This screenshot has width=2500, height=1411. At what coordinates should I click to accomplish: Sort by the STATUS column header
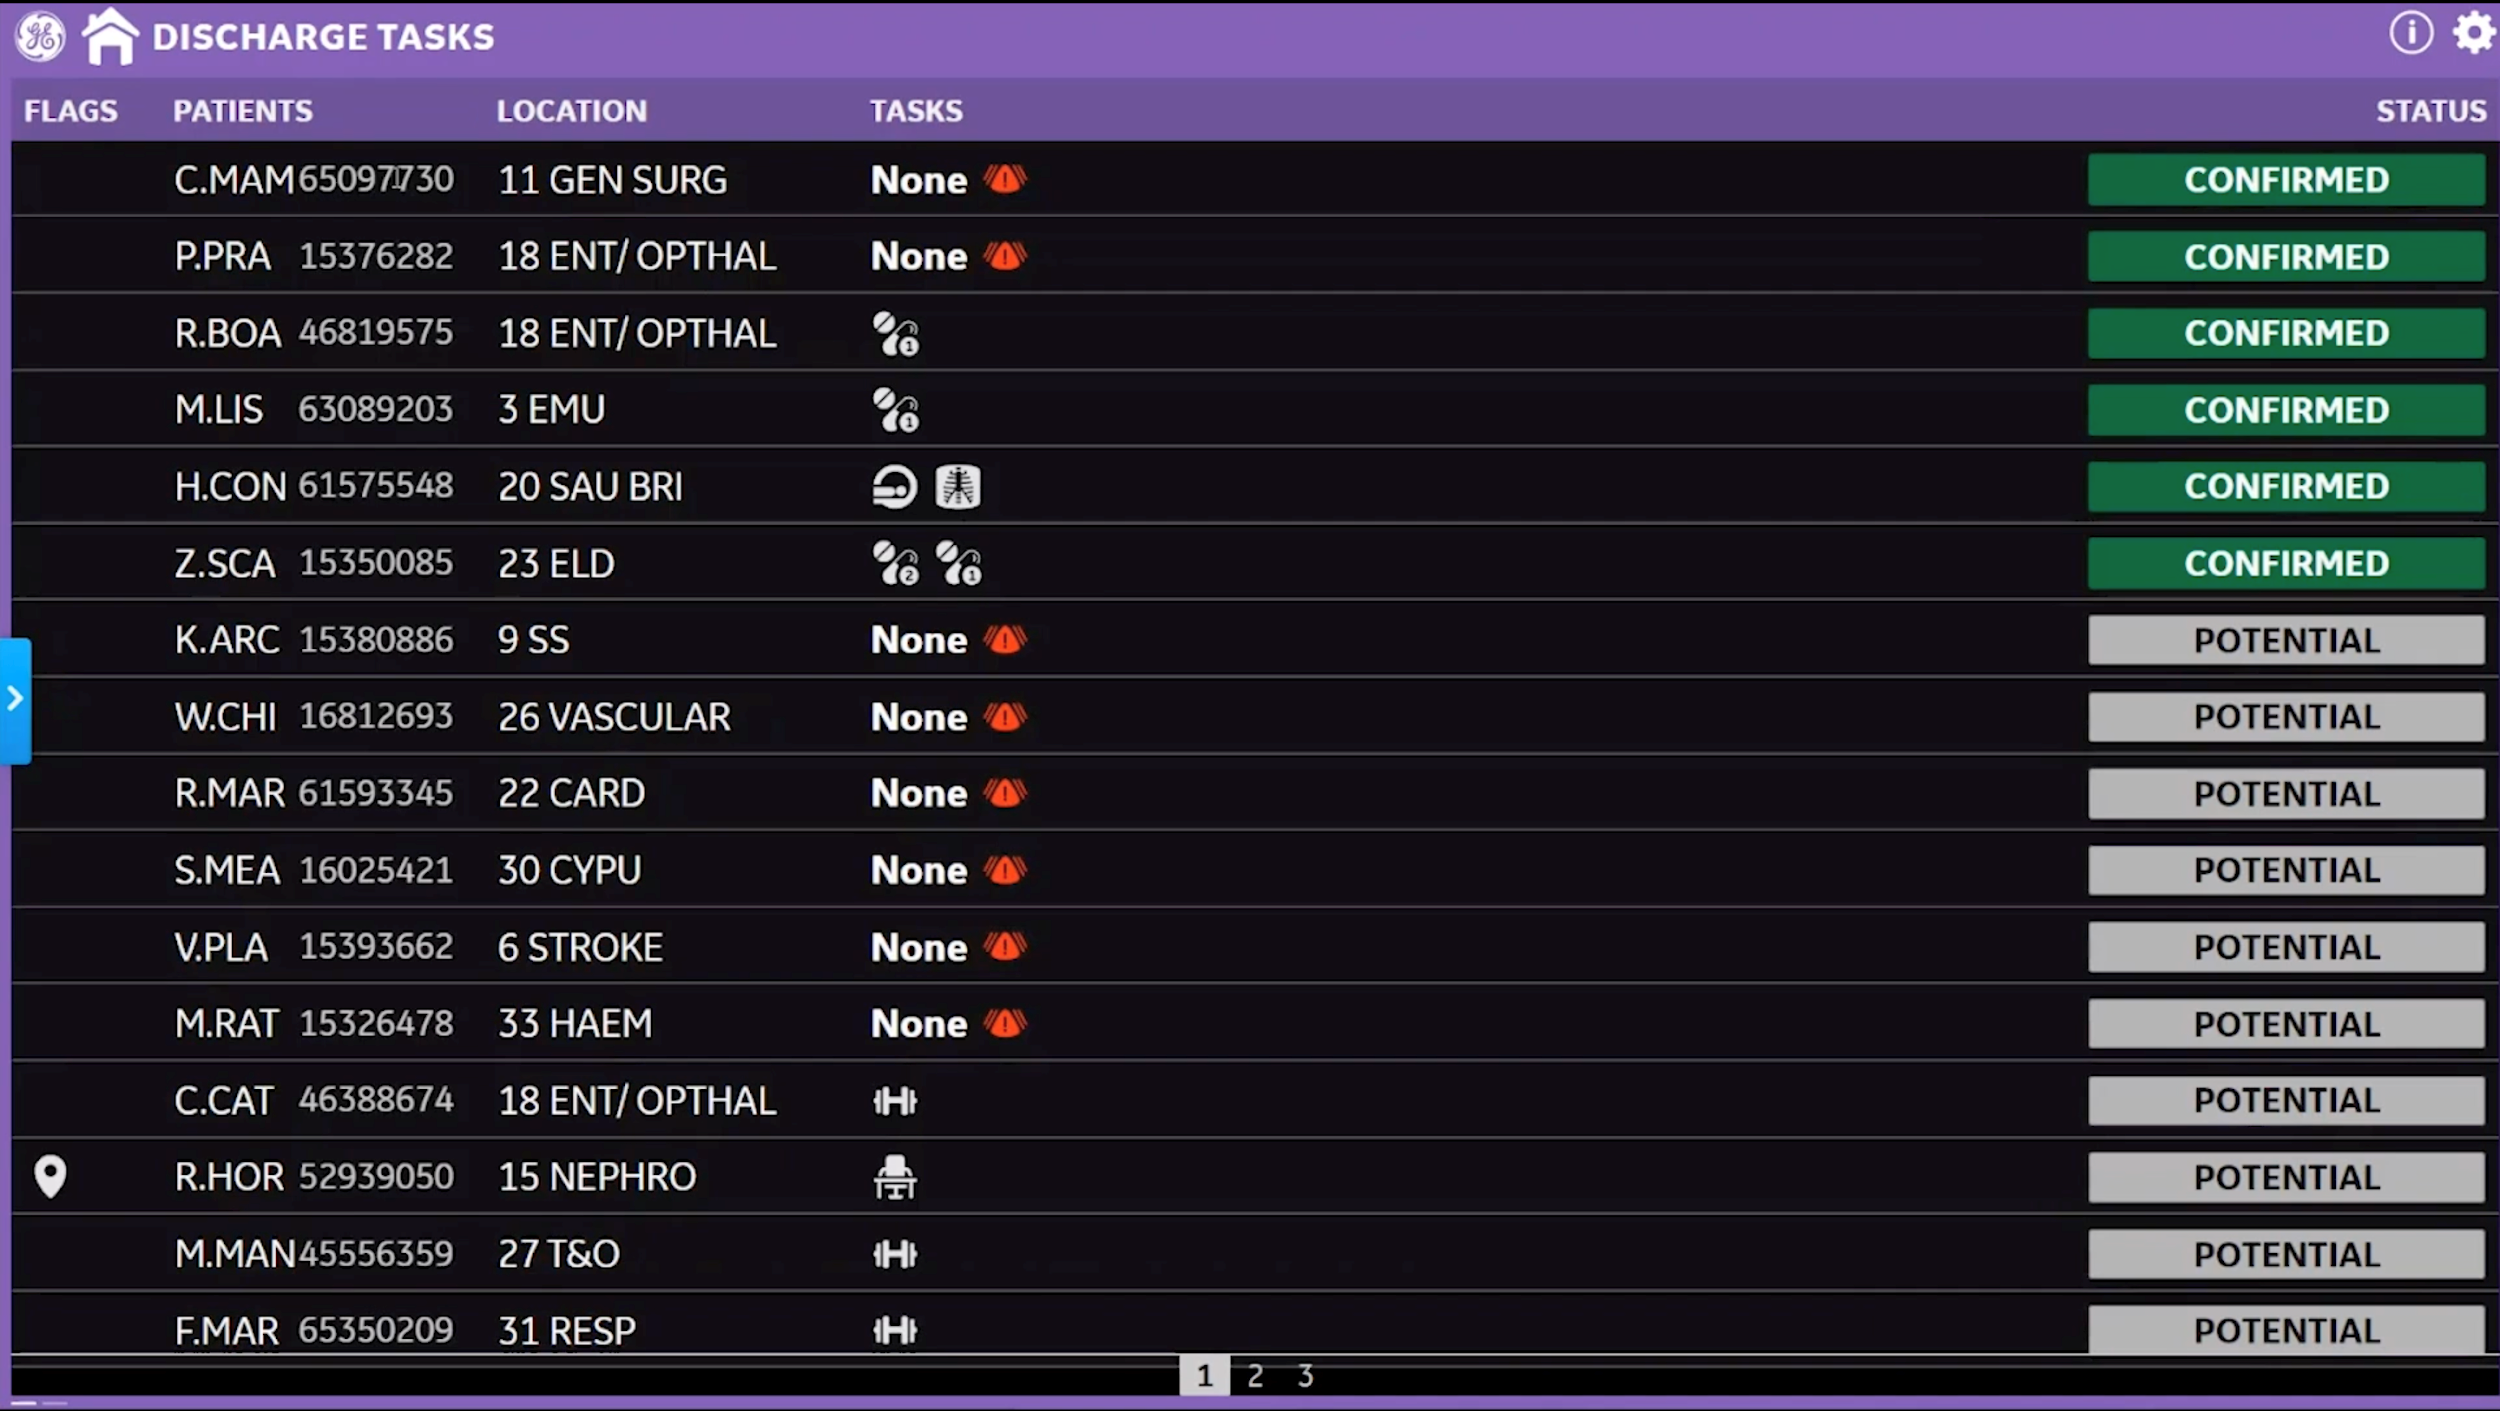(2430, 111)
